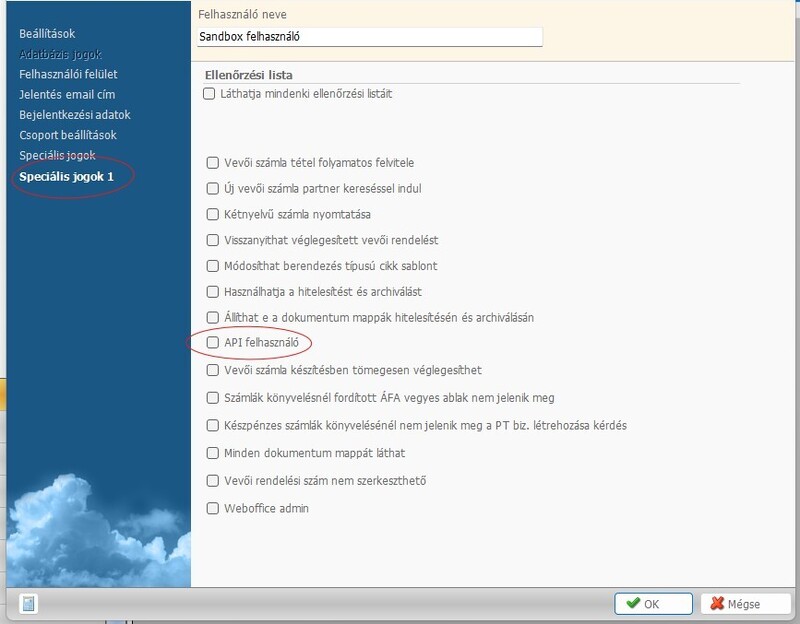Open Bejelentkezési adatok in the sidebar

pyautogui.click(x=75, y=115)
